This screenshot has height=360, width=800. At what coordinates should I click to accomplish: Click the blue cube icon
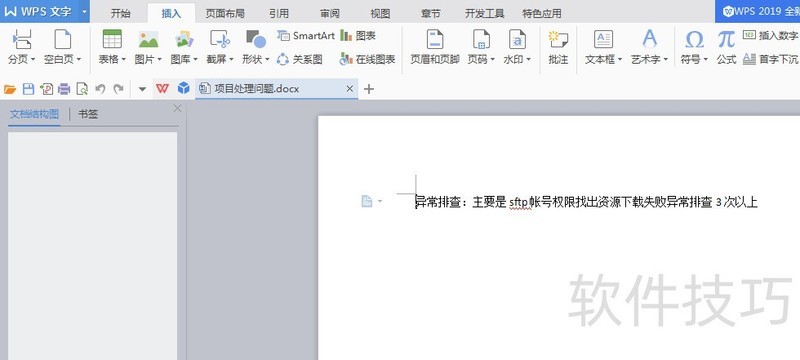[x=183, y=89]
